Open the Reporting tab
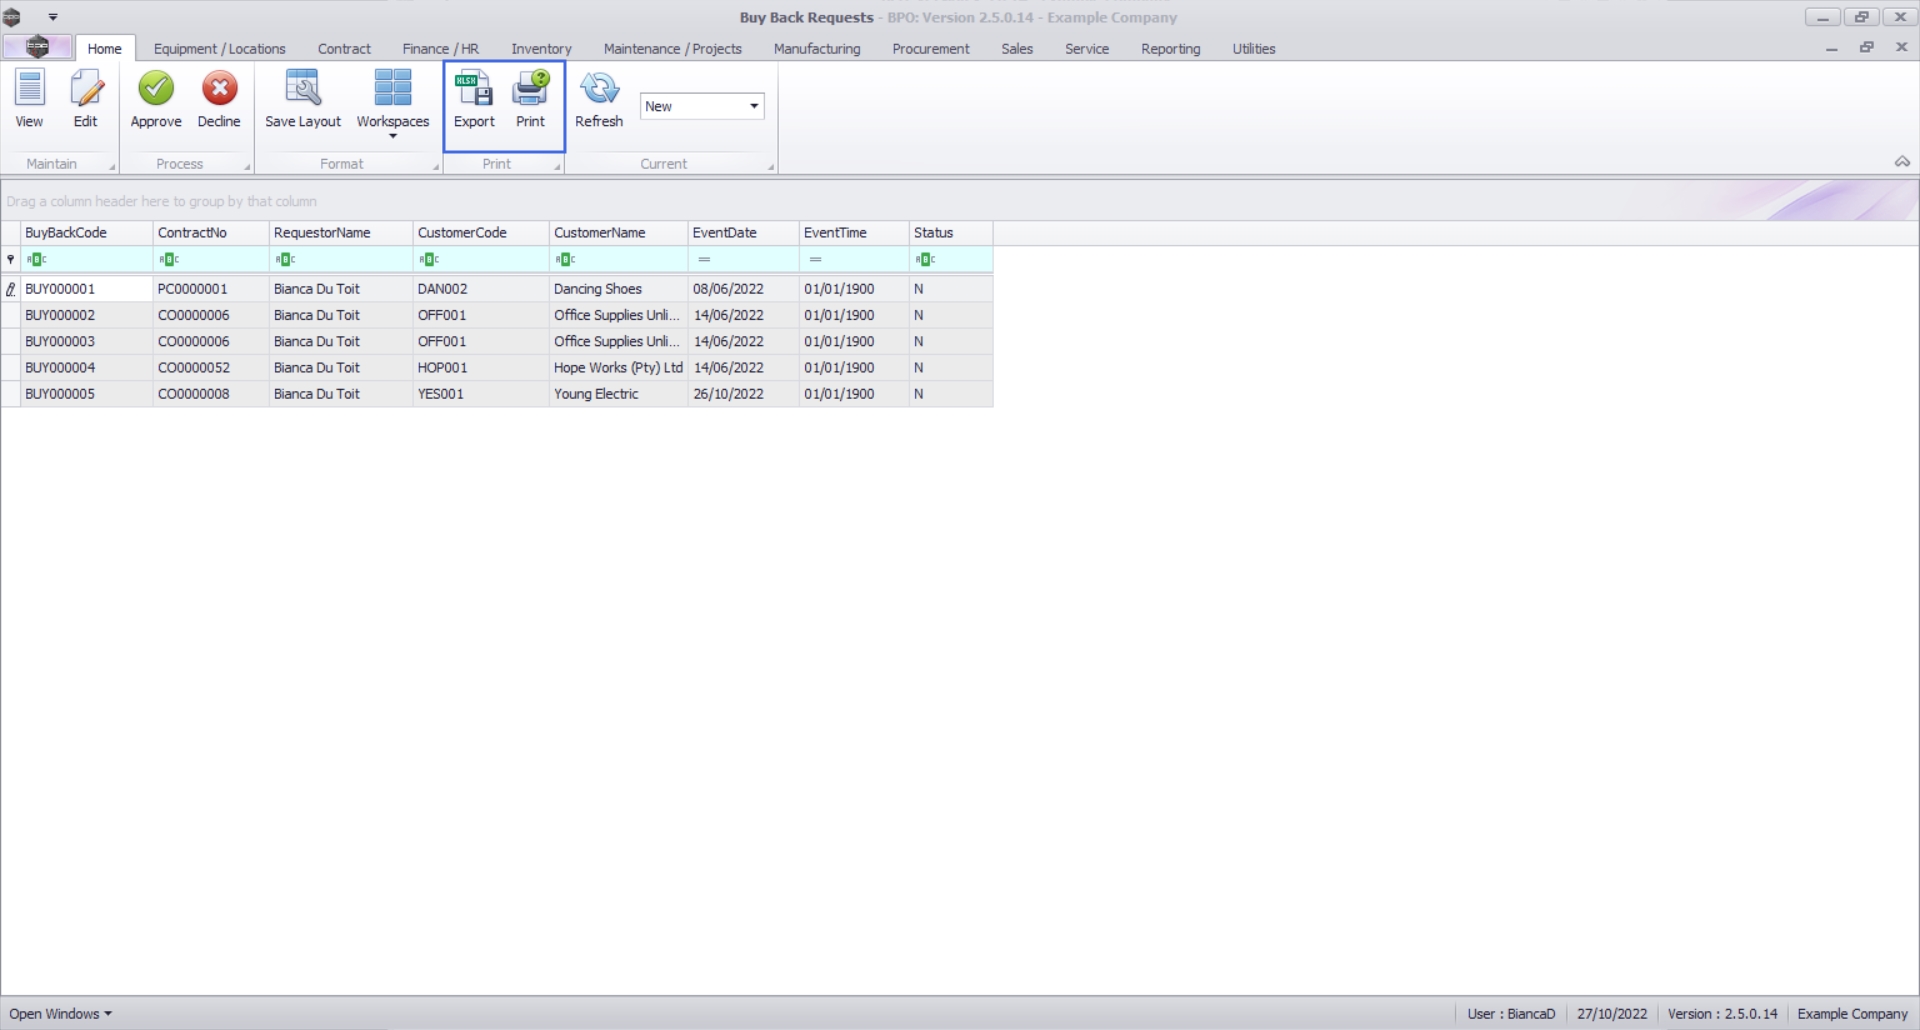This screenshot has height=1030, width=1920. [x=1170, y=48]
